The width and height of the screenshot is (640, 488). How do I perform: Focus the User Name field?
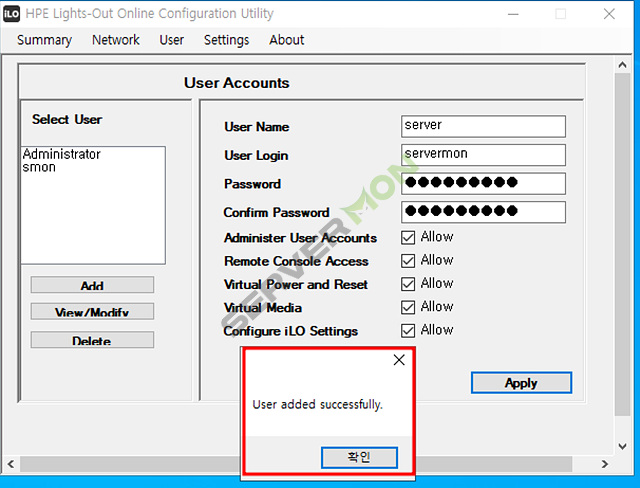pos(483,126)
